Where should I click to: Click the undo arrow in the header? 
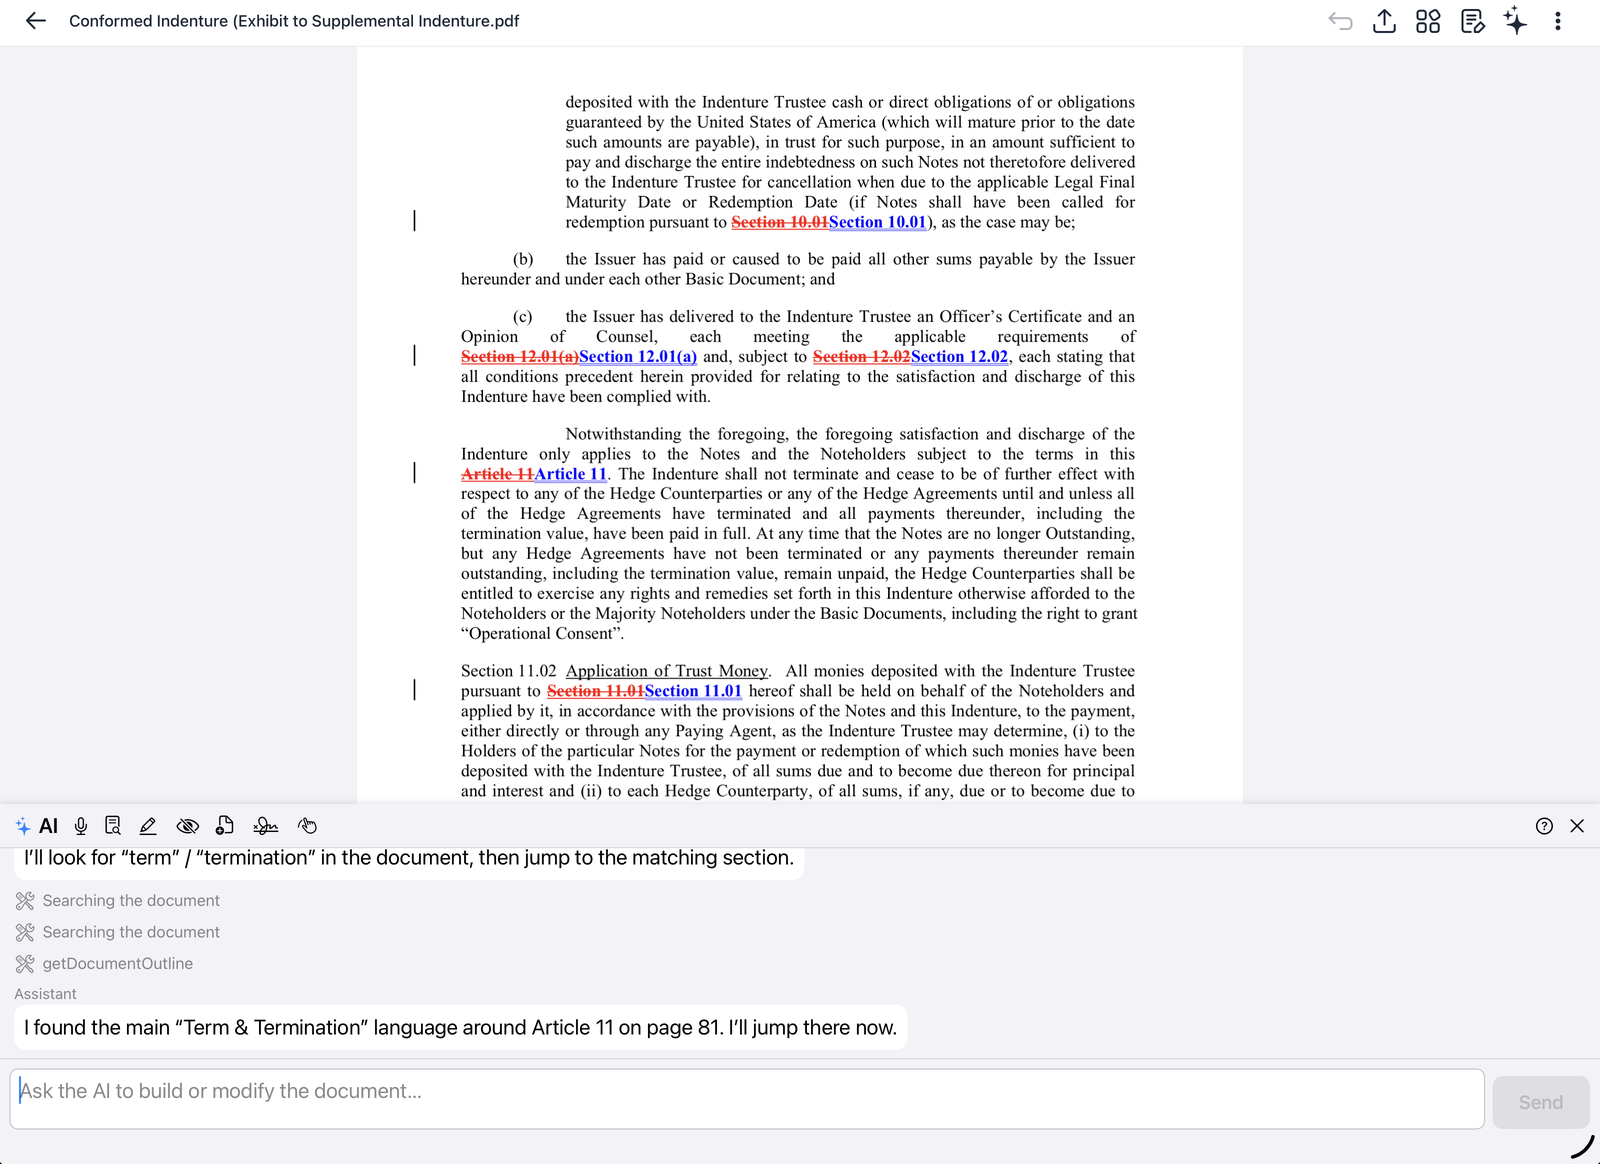1340,21
